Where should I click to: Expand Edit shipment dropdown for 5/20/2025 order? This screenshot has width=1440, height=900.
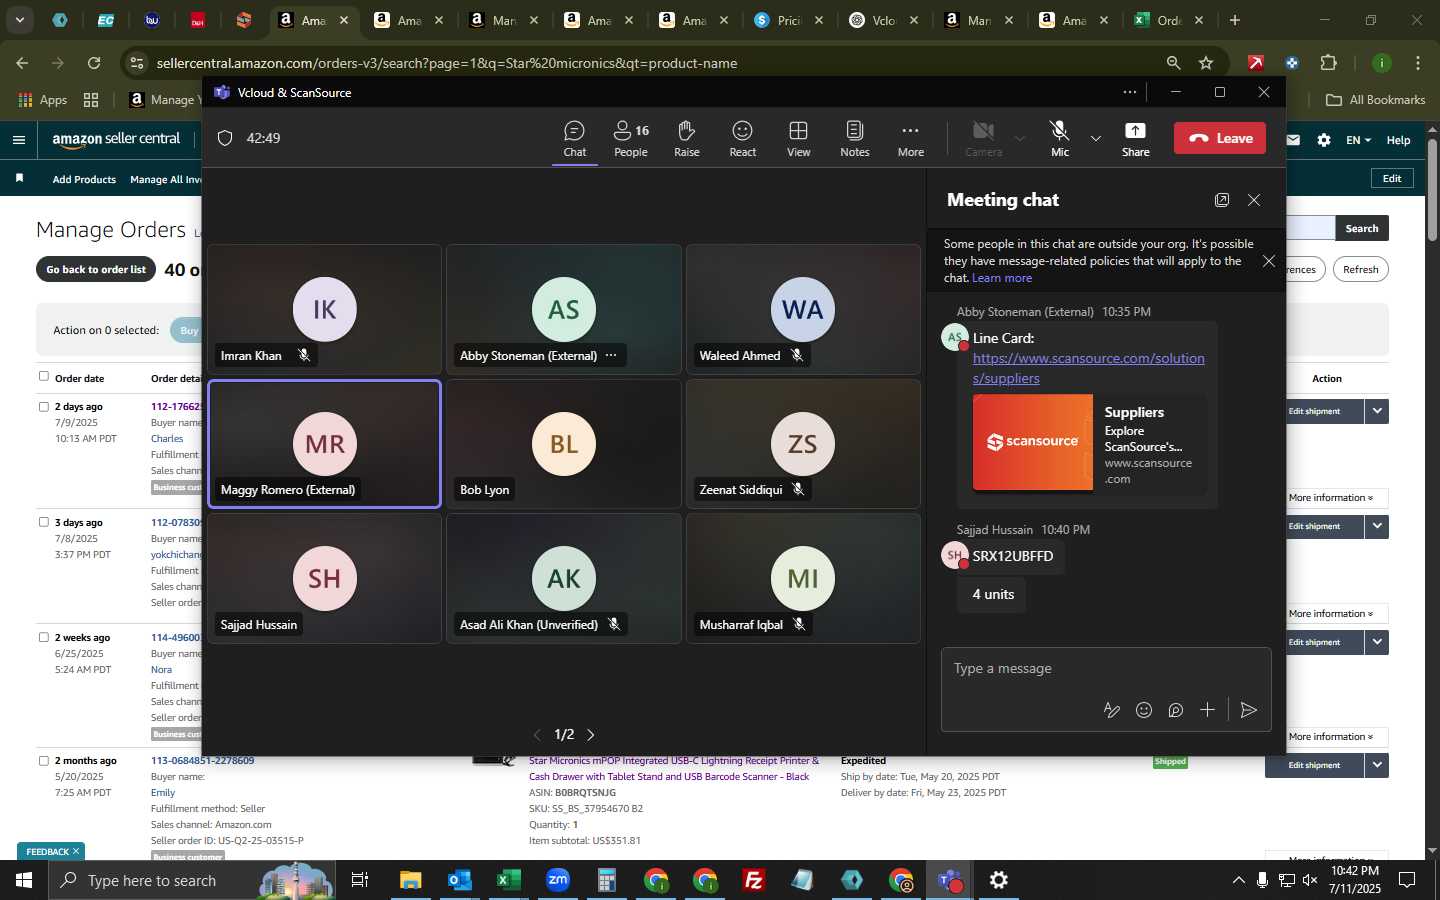tap(1377, 765)
